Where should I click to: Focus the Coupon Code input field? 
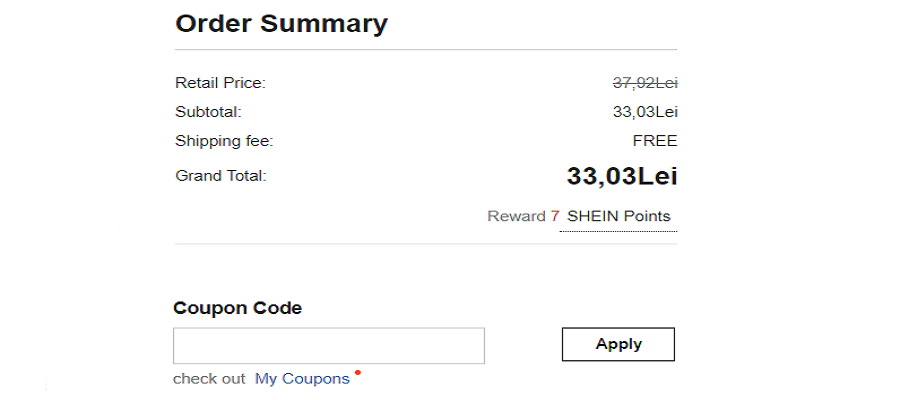pyautogui.click(x=328, y=345)
